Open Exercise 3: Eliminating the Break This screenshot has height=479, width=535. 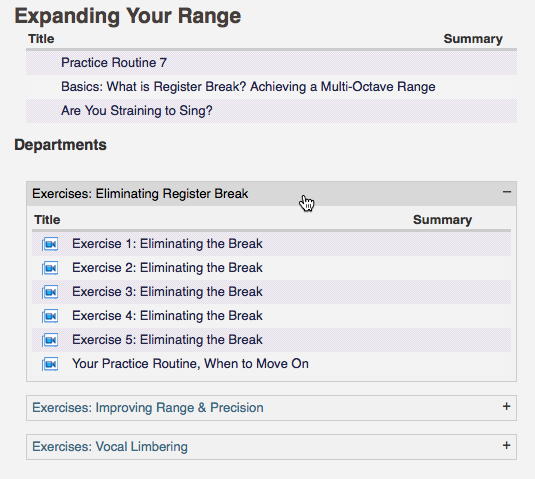[167, 292]
